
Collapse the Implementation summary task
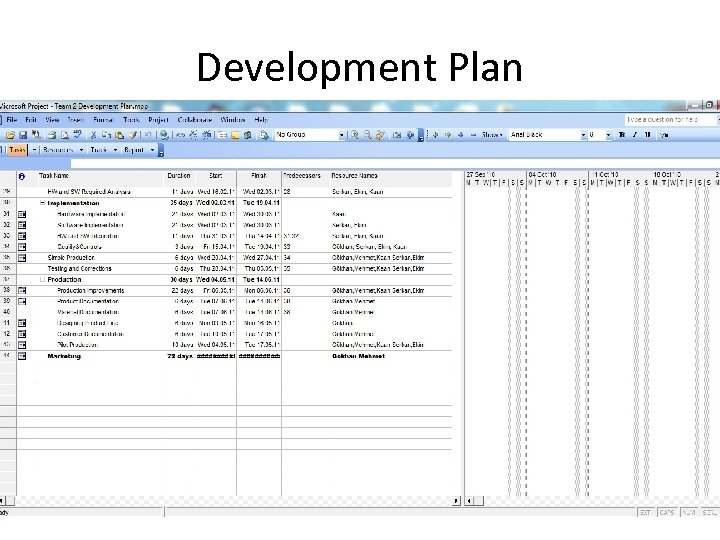42,203
